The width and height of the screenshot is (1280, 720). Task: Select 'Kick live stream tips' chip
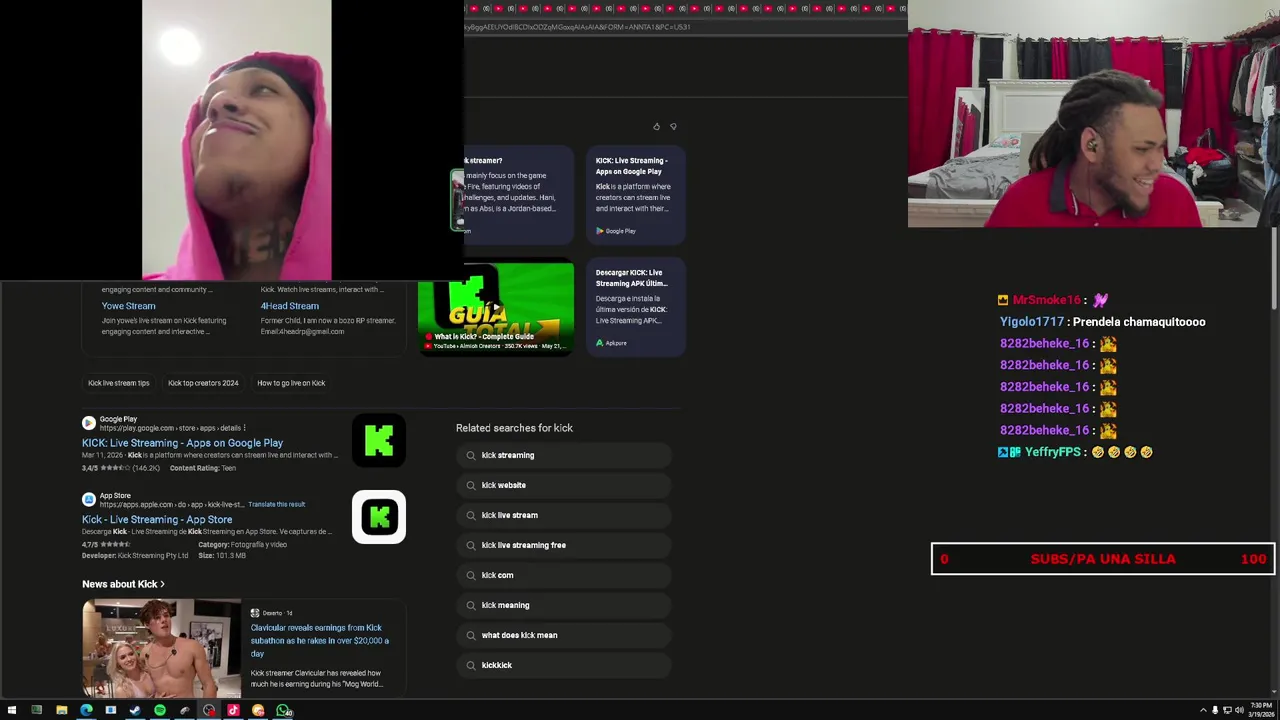(118, 383)
